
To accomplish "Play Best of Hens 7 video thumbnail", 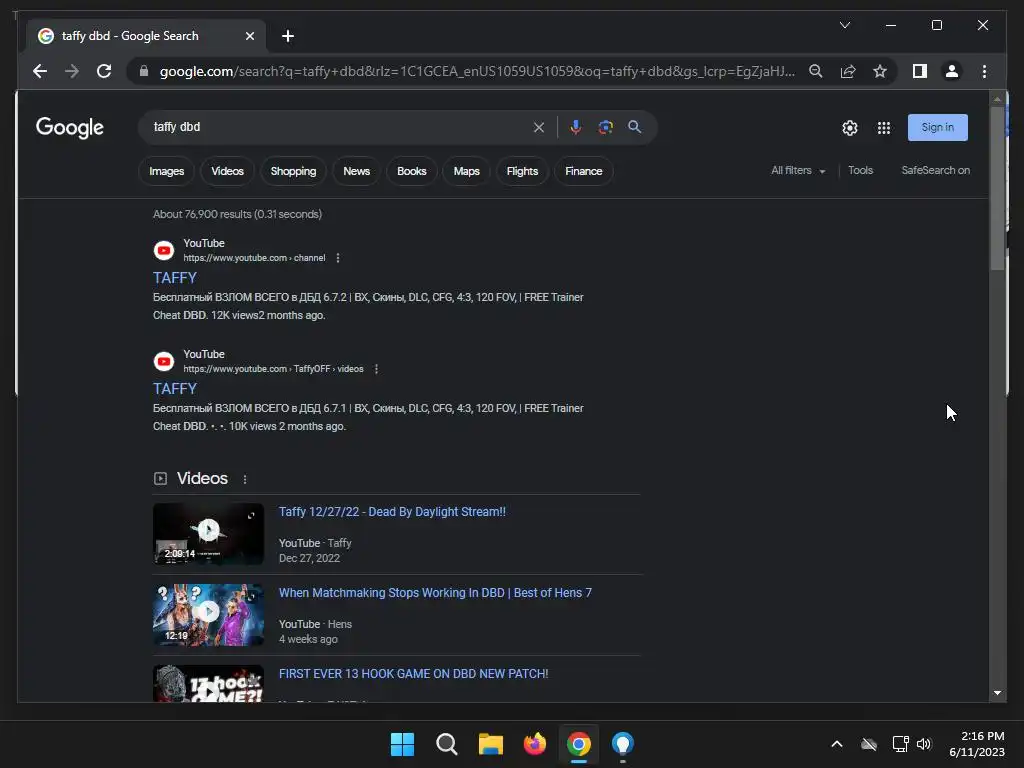I will 208,615.
